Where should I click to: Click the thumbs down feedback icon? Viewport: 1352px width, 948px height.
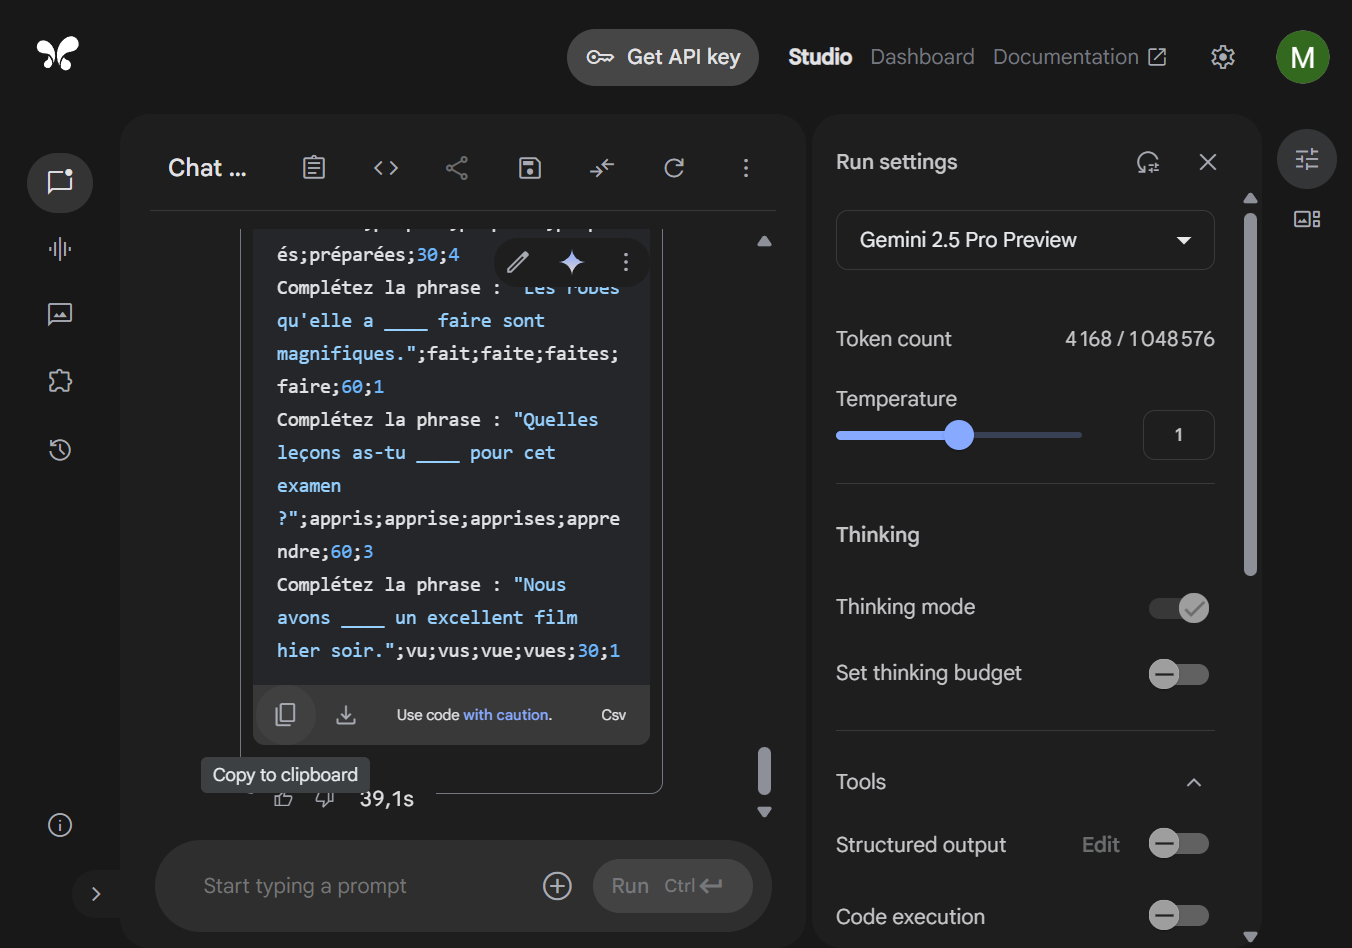click(x=325, y=799)
